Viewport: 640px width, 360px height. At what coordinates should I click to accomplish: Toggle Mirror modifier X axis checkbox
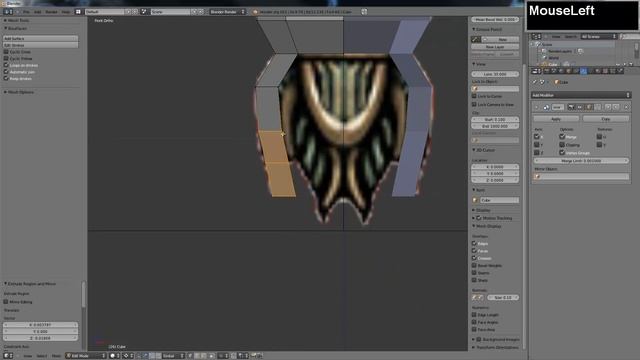[537, 137]
